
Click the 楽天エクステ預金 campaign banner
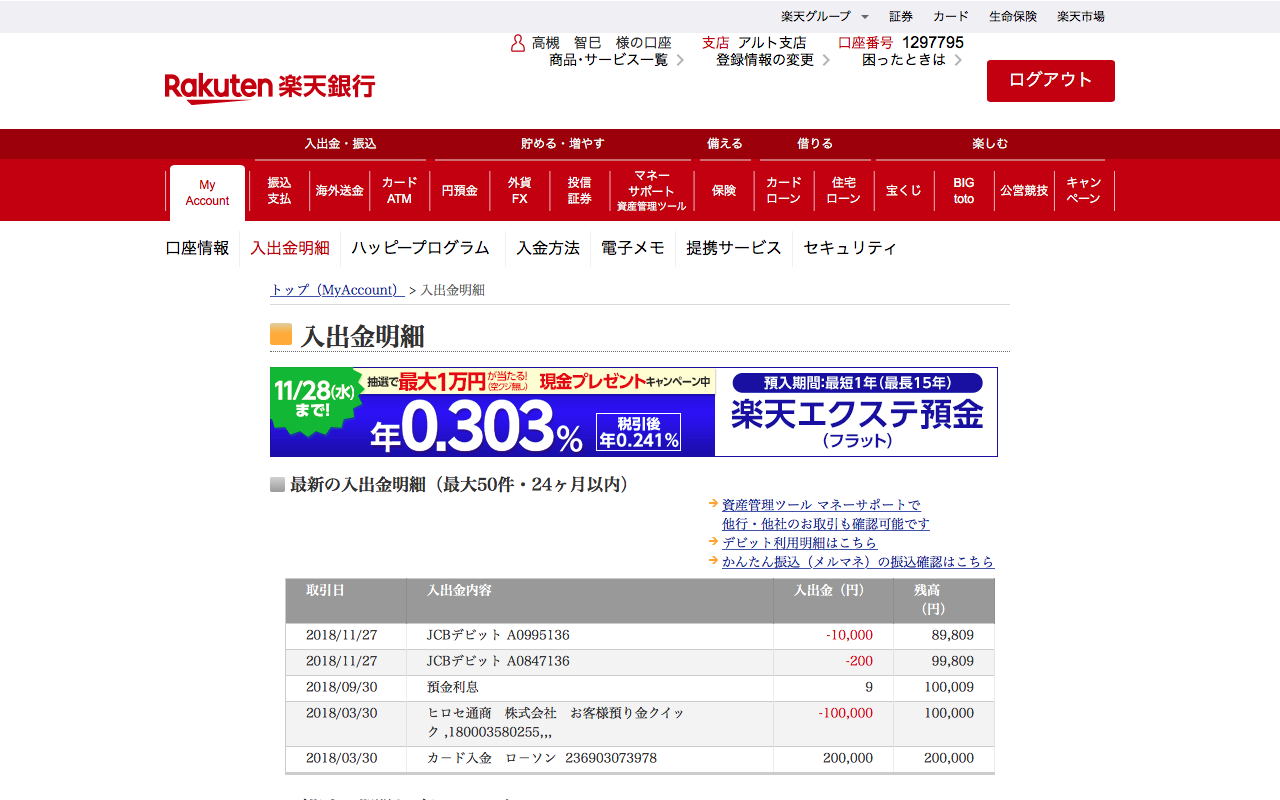pos(634,412)
